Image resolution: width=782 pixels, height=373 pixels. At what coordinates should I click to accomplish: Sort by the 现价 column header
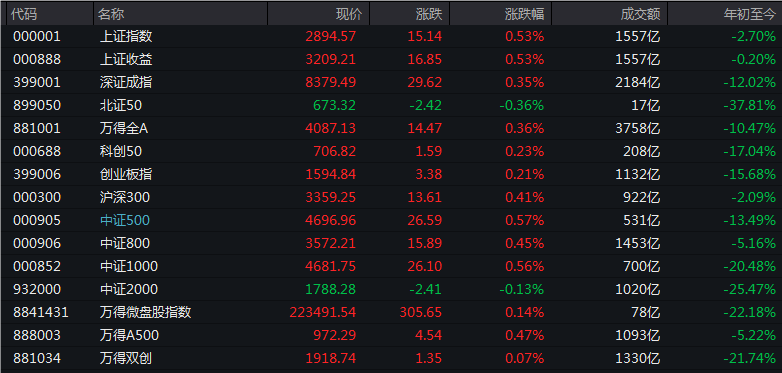pos(319,14)
